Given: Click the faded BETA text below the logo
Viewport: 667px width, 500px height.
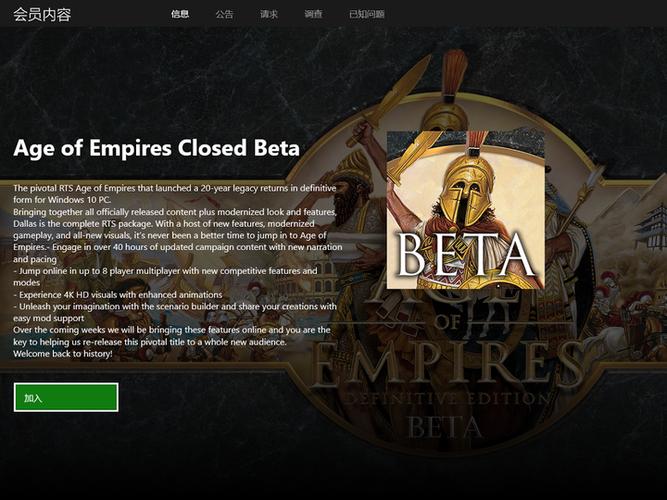Looking at the screenshot, I should coord(445,427).
